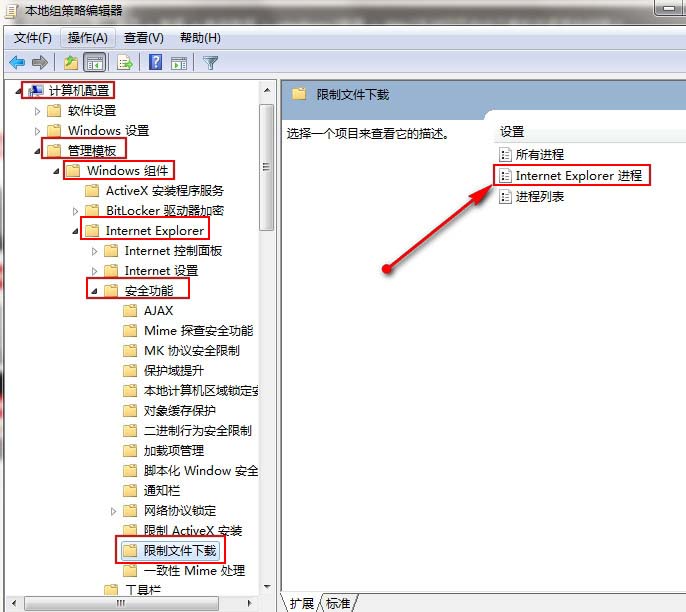686x612 pixels.
Task: Expand the 网络协议锁定 node
Action: (x=114, y=511)
